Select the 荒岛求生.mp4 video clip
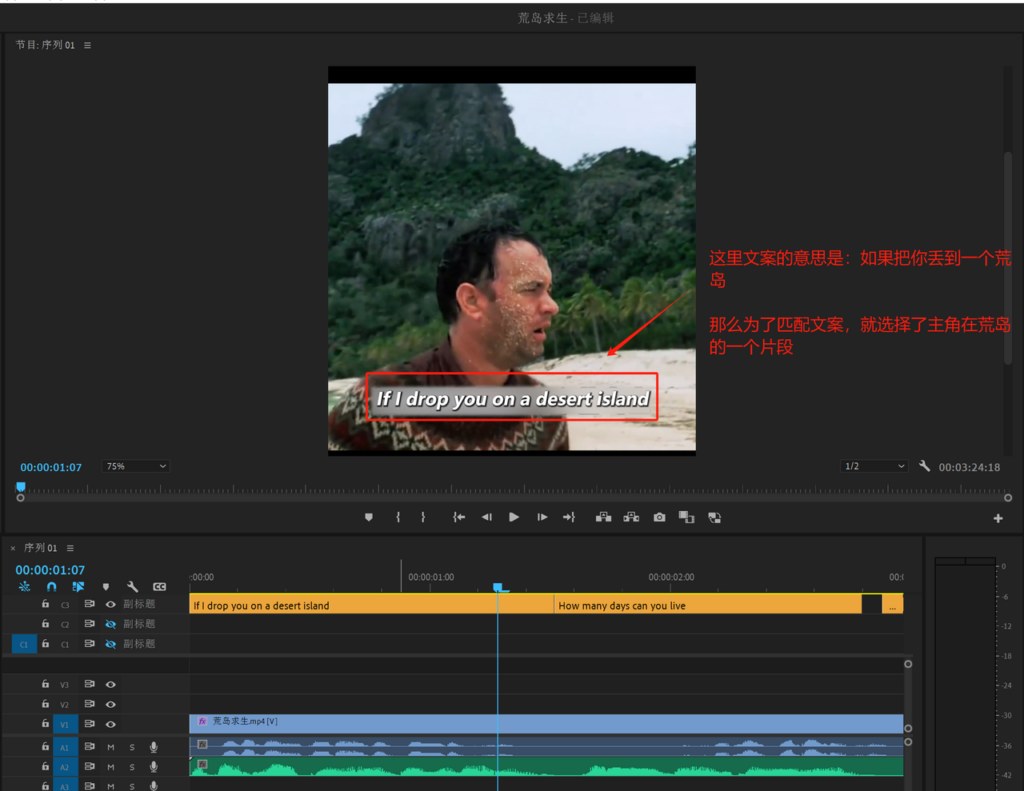The image size is (1024, 791). coord(547,723)
